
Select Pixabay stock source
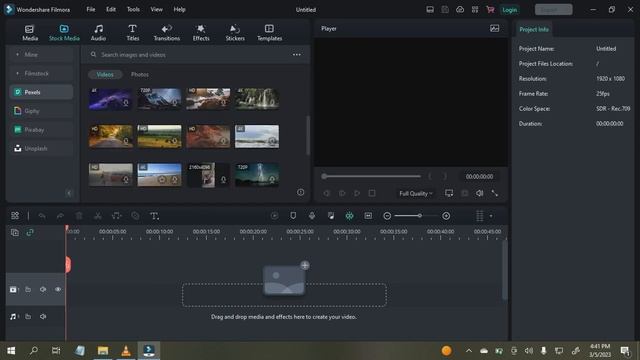point(41,130)
